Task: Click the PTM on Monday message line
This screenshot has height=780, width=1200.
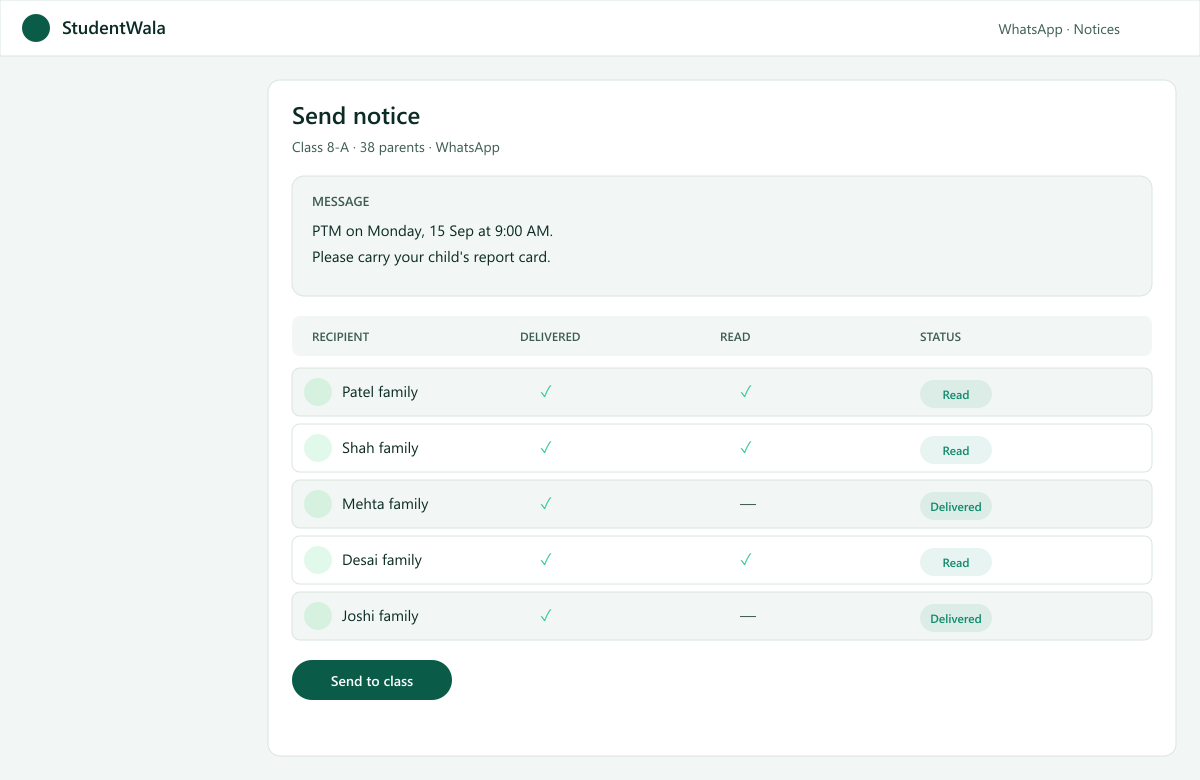Action: tap(432, 231)
